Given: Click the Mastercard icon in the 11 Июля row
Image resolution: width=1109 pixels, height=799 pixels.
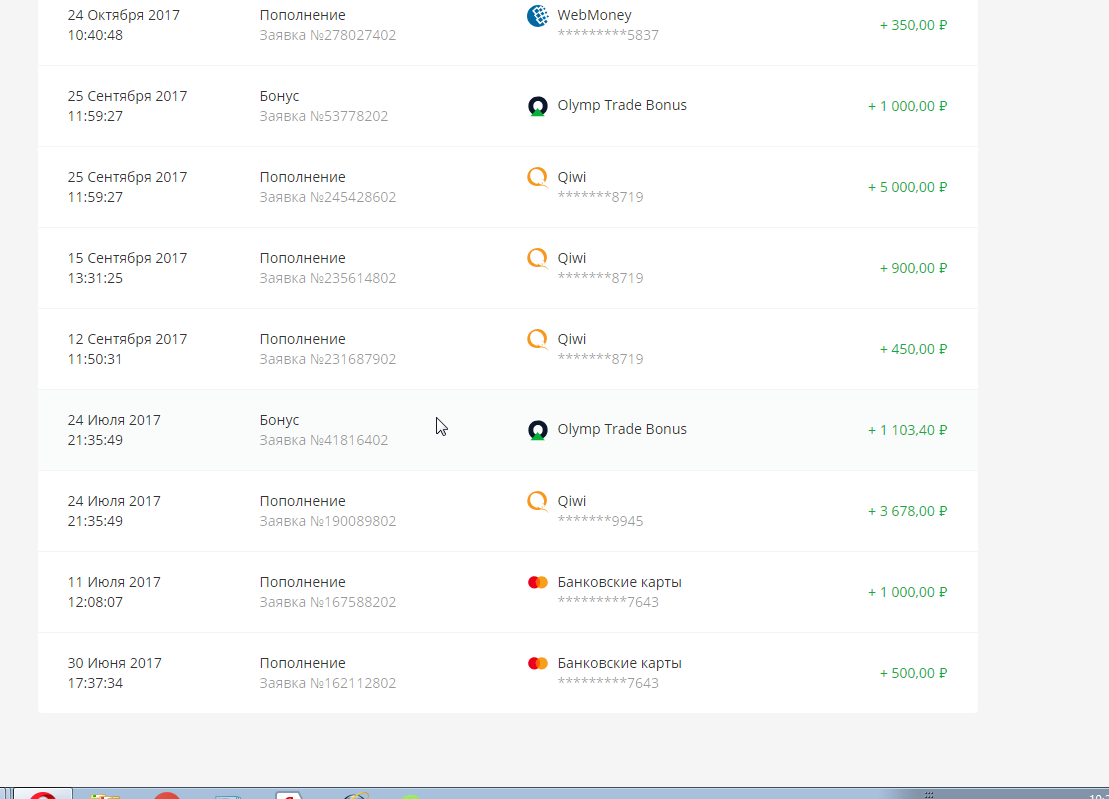Looking at the screenshot, I should coord(538,582).
